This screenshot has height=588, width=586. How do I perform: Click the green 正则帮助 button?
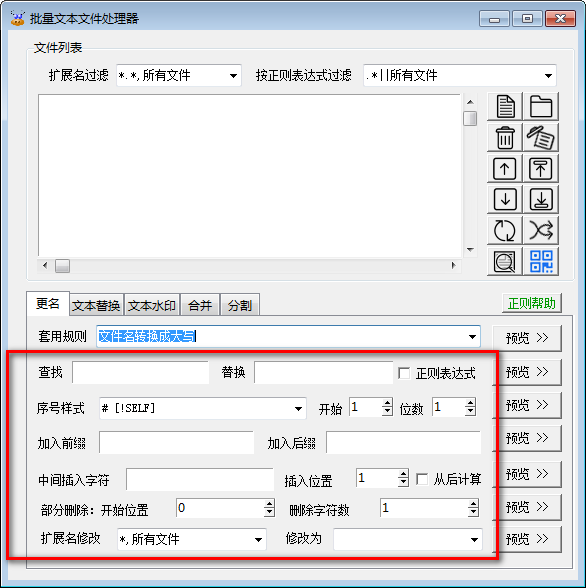[532, 303]
